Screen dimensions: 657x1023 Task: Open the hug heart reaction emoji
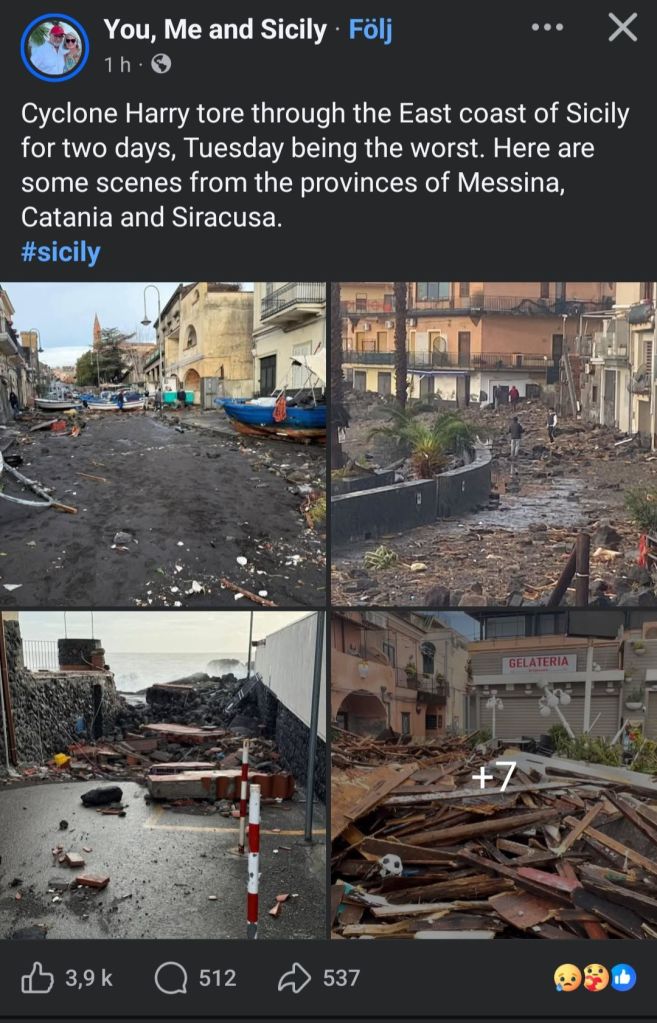(594, 978)
